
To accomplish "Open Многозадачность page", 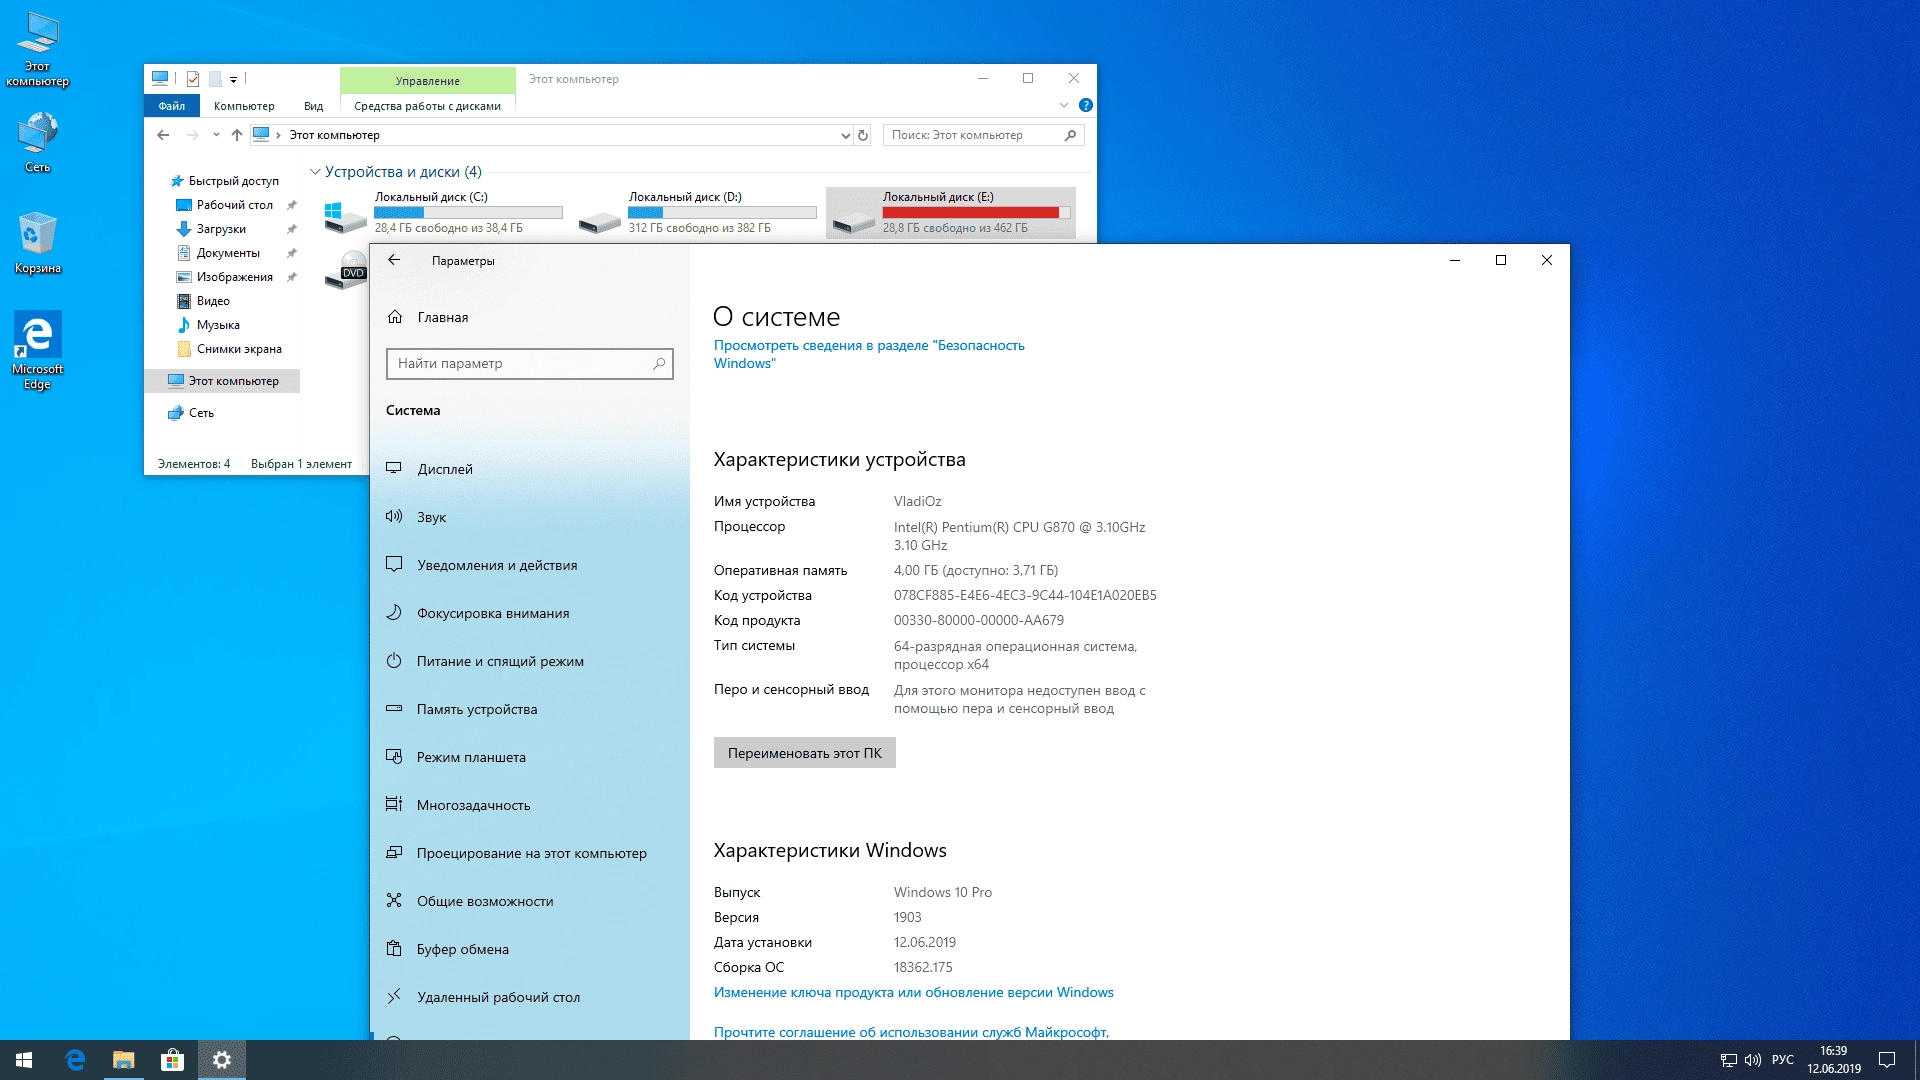I will pos(530,805).
